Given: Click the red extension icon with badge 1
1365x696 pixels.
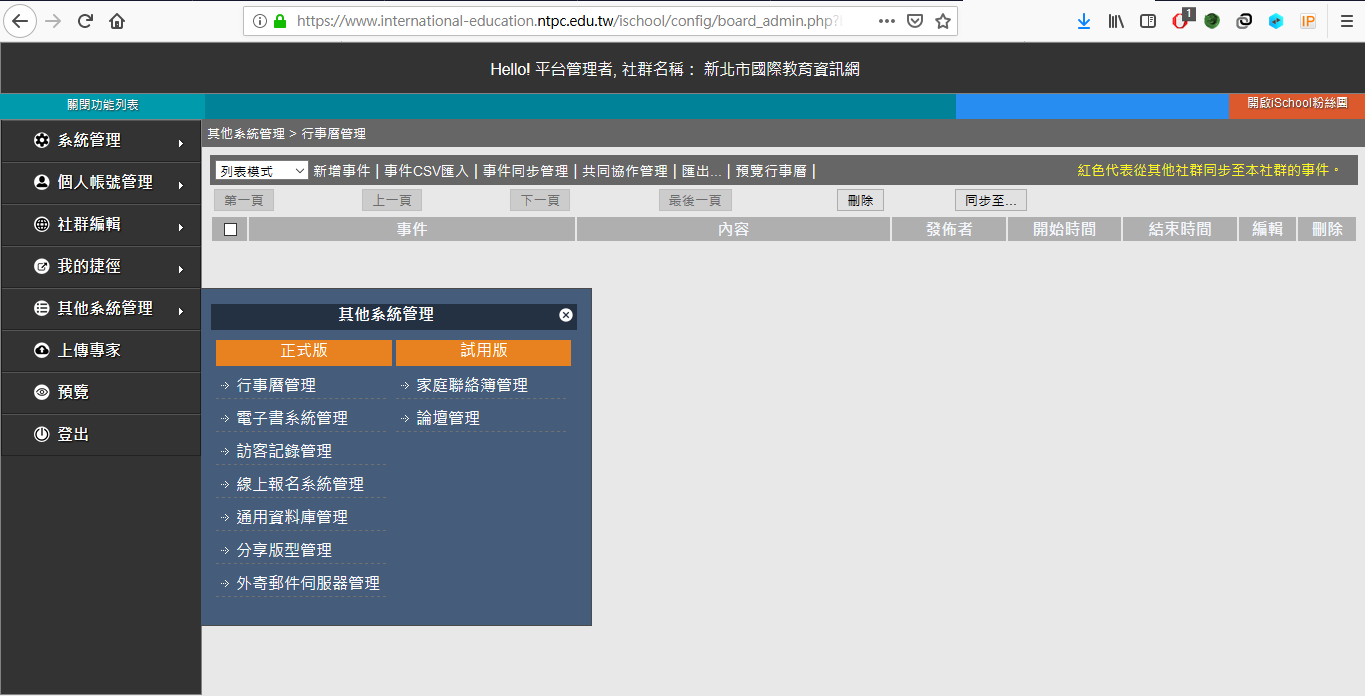Looking at the screenshot, I should 1181,20.
